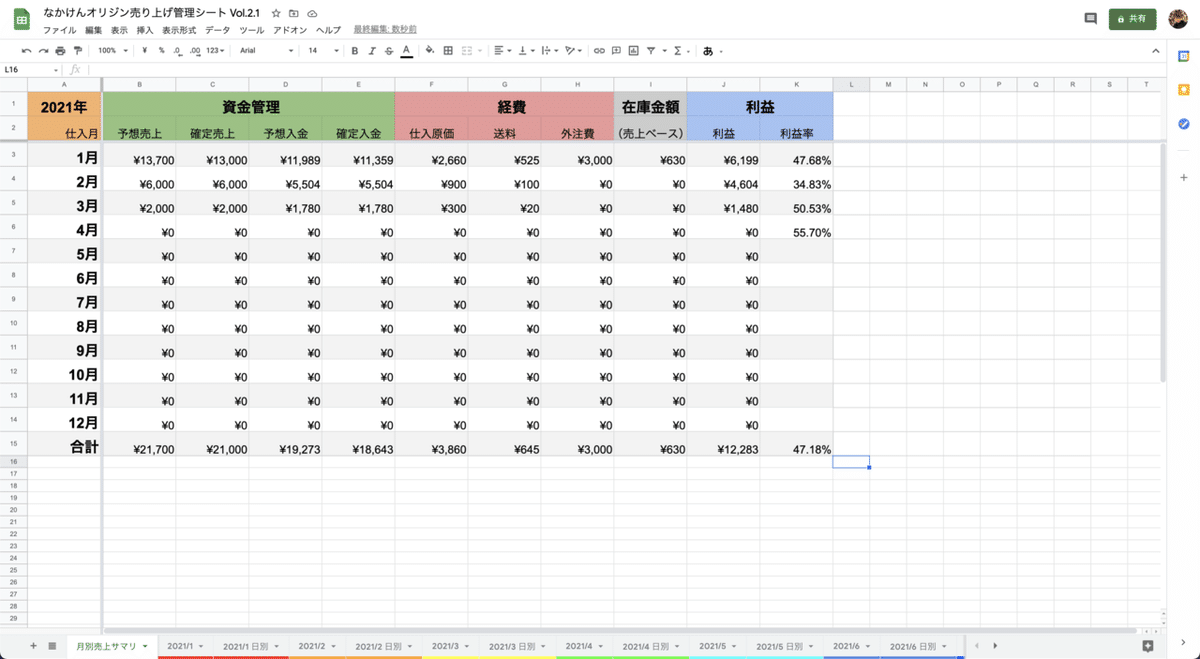Switch to the 2021/1 sheet tab
Viewport: 1200px width, 659px height.
click(x=186, y=646)
